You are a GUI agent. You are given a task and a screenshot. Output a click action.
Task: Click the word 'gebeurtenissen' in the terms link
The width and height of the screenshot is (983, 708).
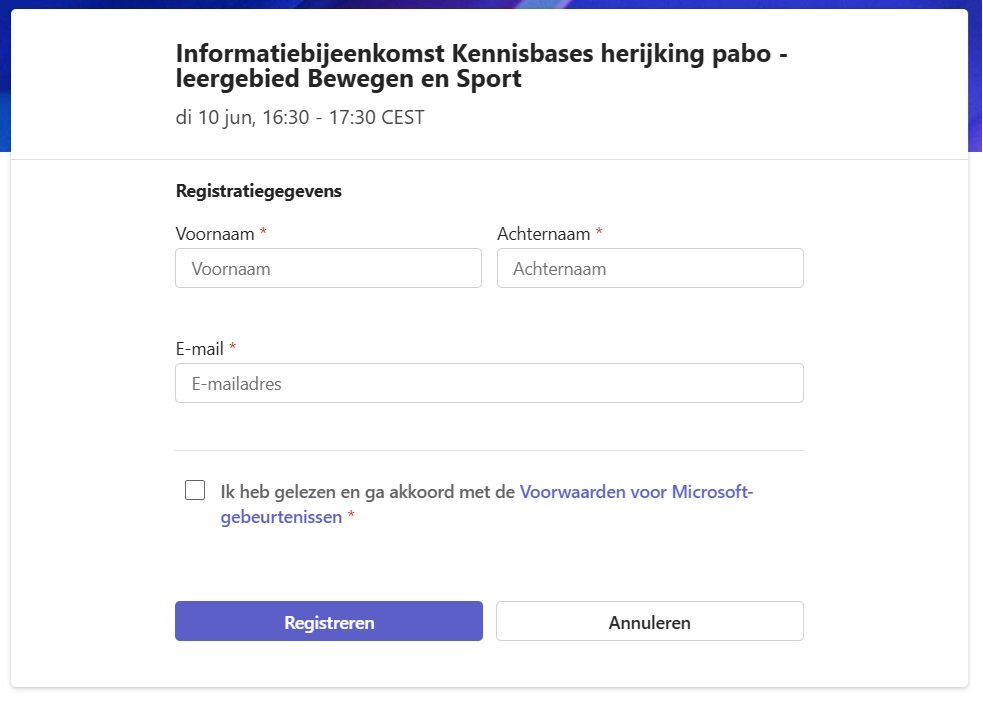[x=281, y=517]
